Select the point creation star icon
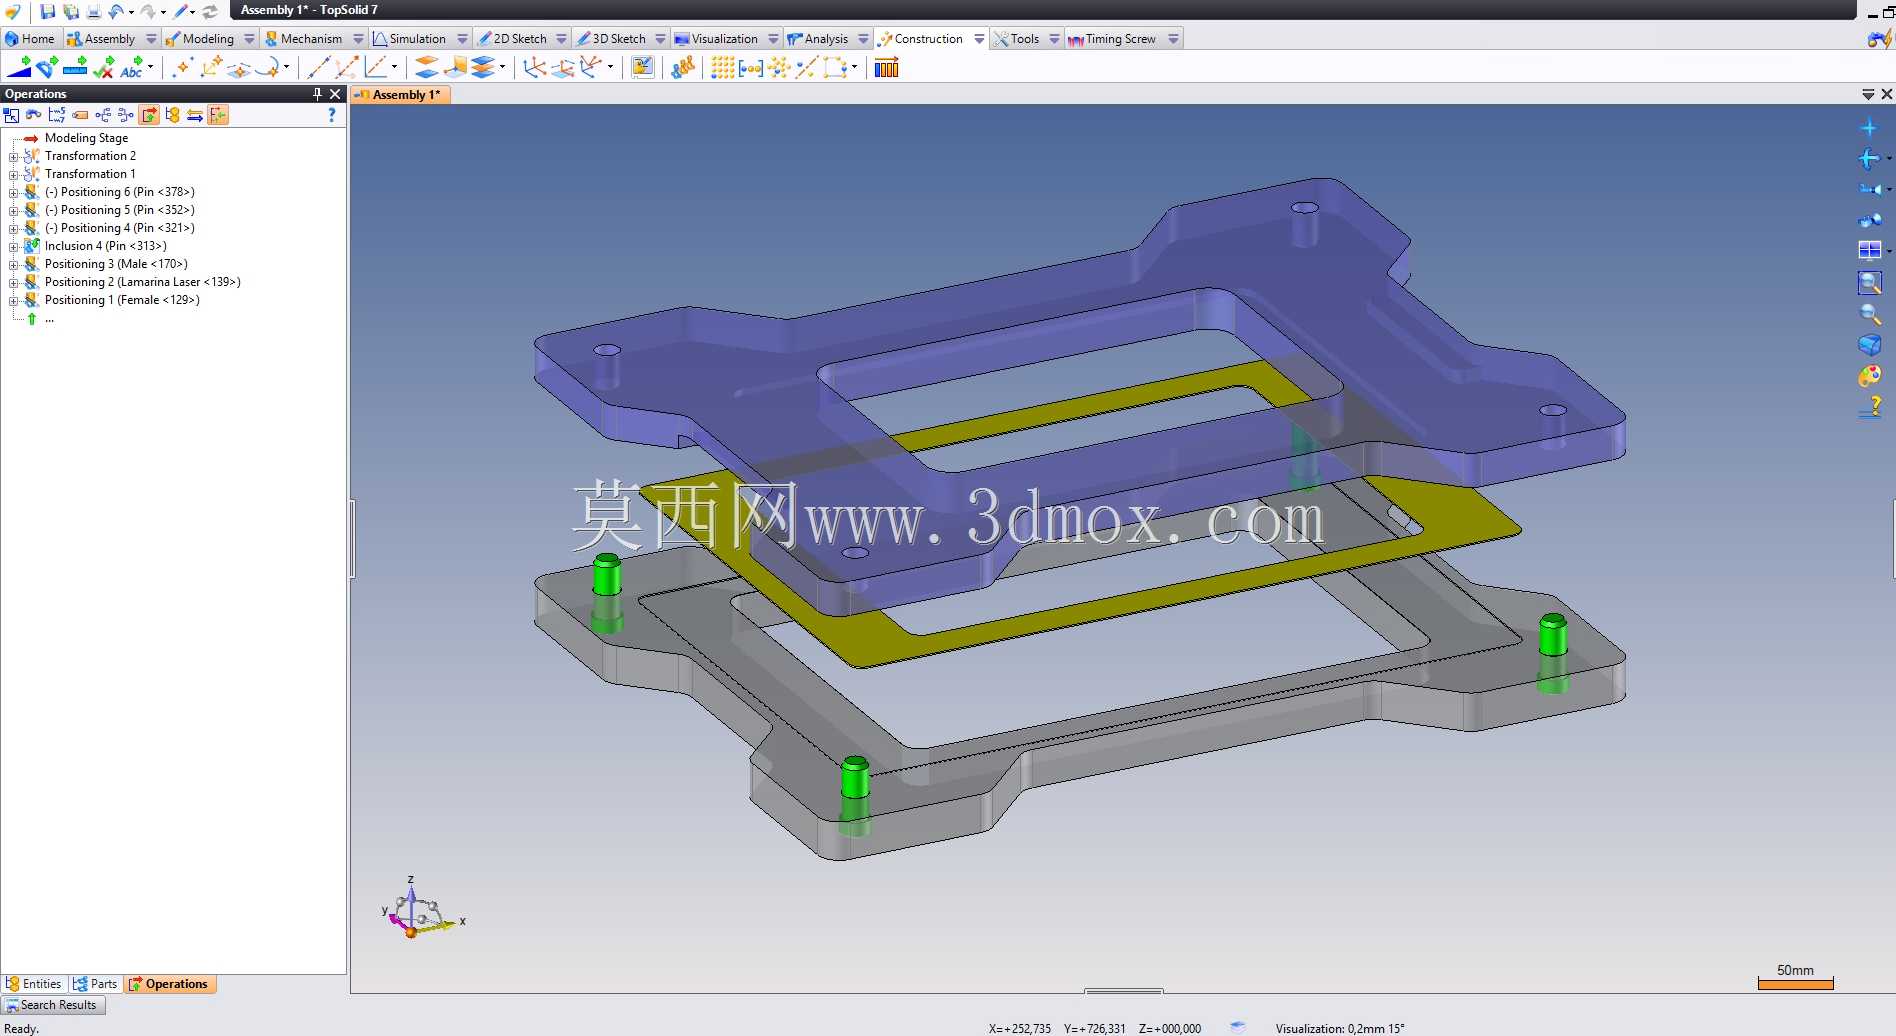The height and width of the screenshot is (1036, 1896). pyautogui.click(x=182, y=67)
